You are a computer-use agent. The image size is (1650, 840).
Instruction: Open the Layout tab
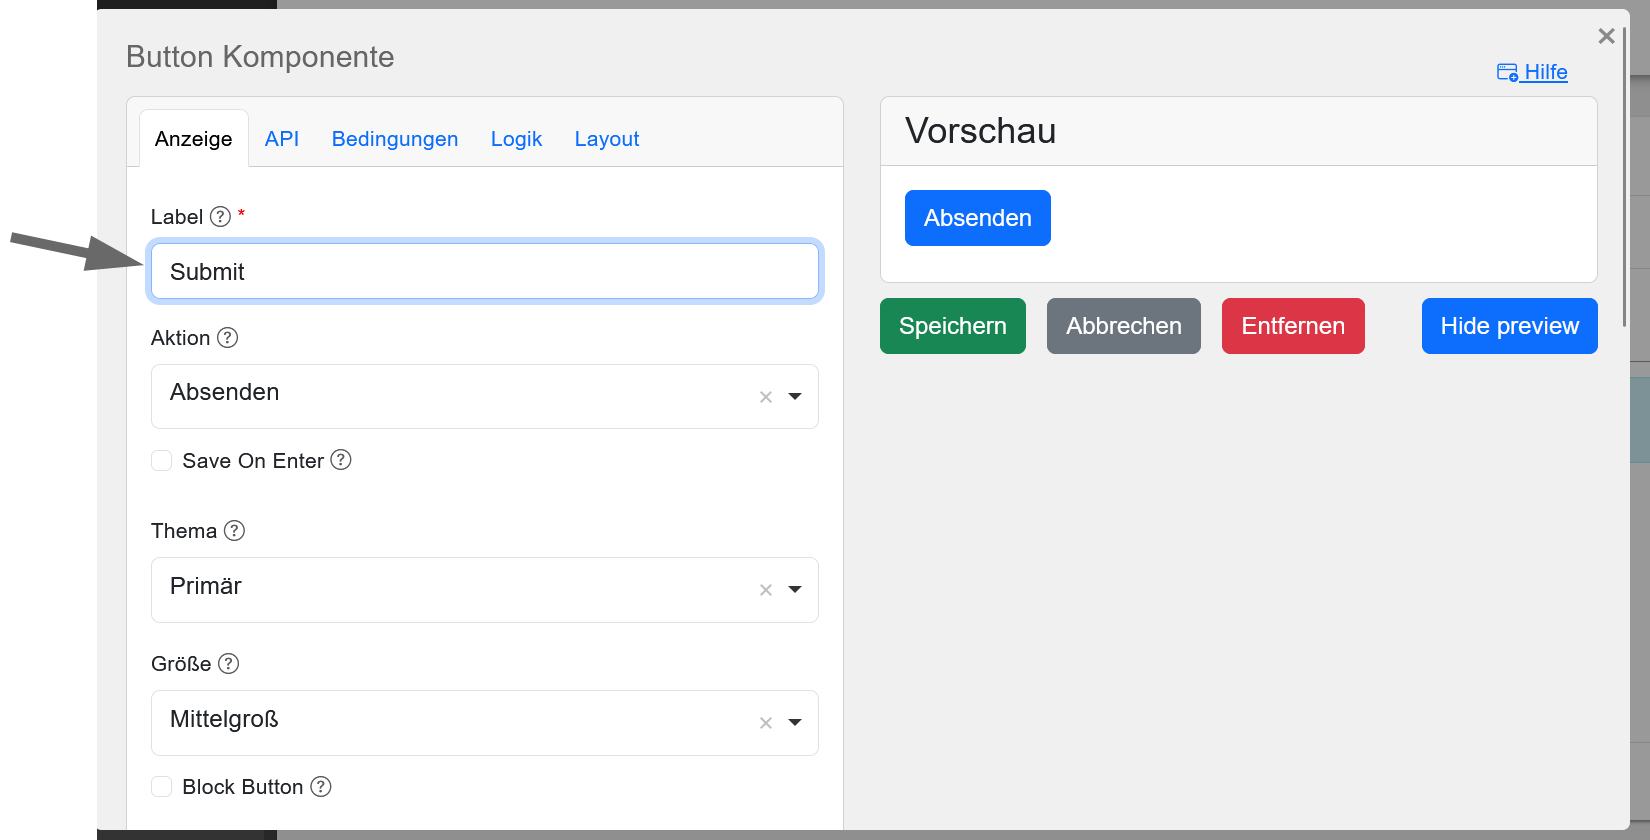(606, 139)
